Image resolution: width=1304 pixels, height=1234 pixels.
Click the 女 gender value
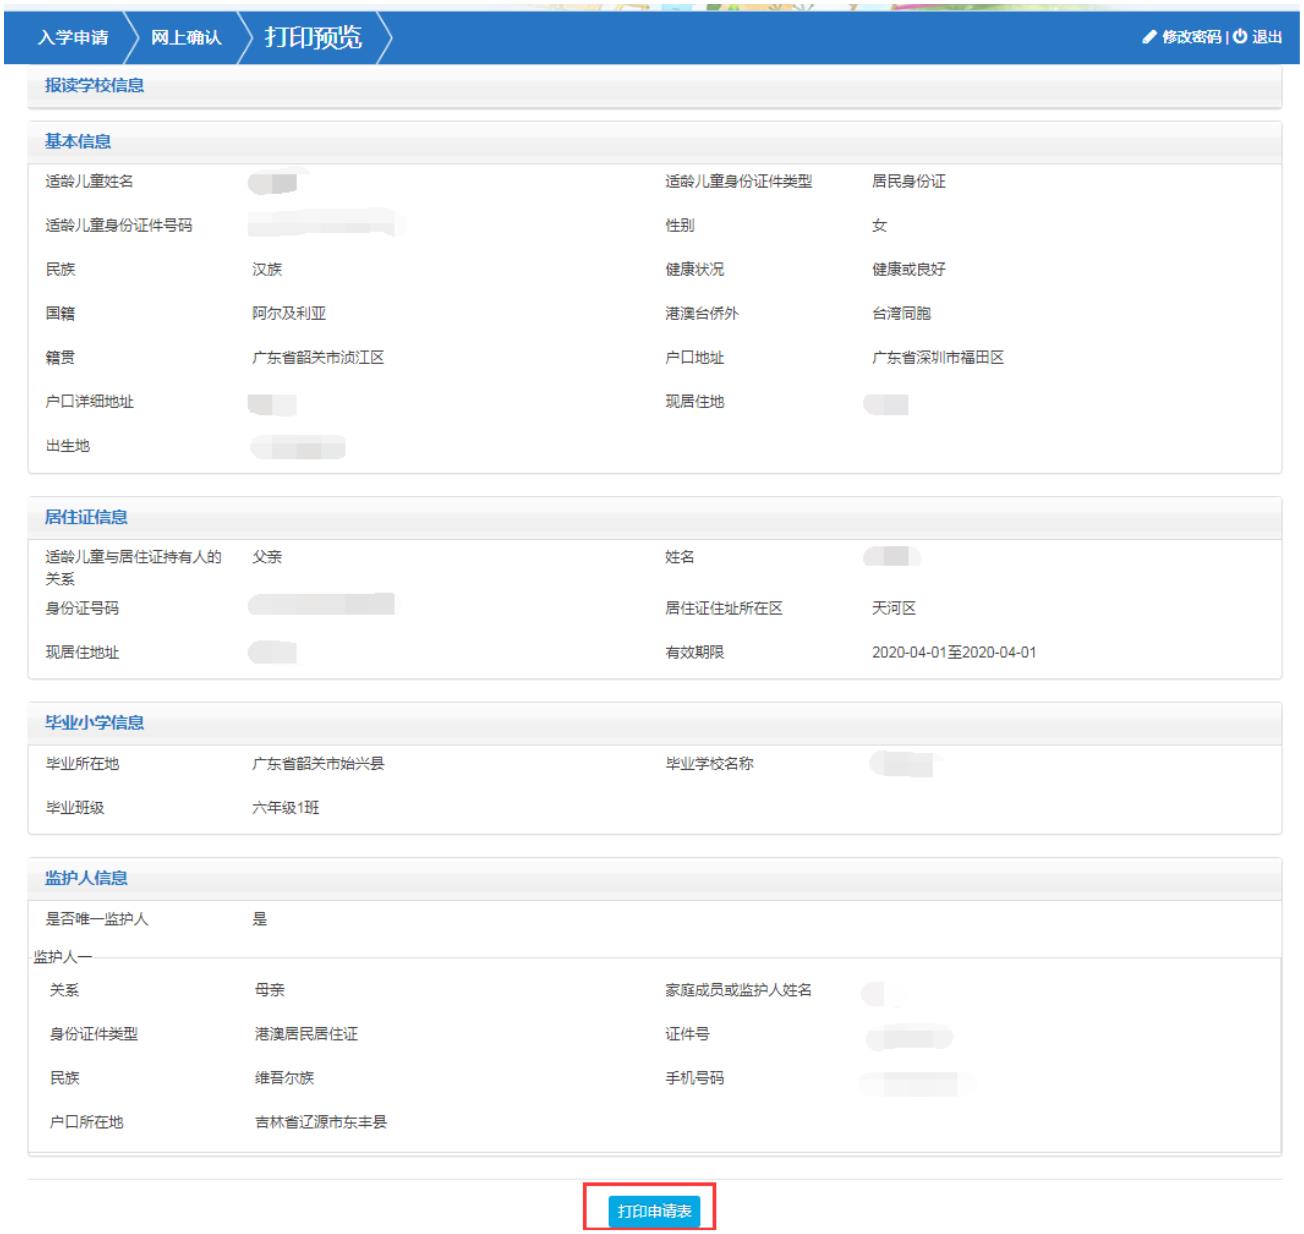[879, 226]
